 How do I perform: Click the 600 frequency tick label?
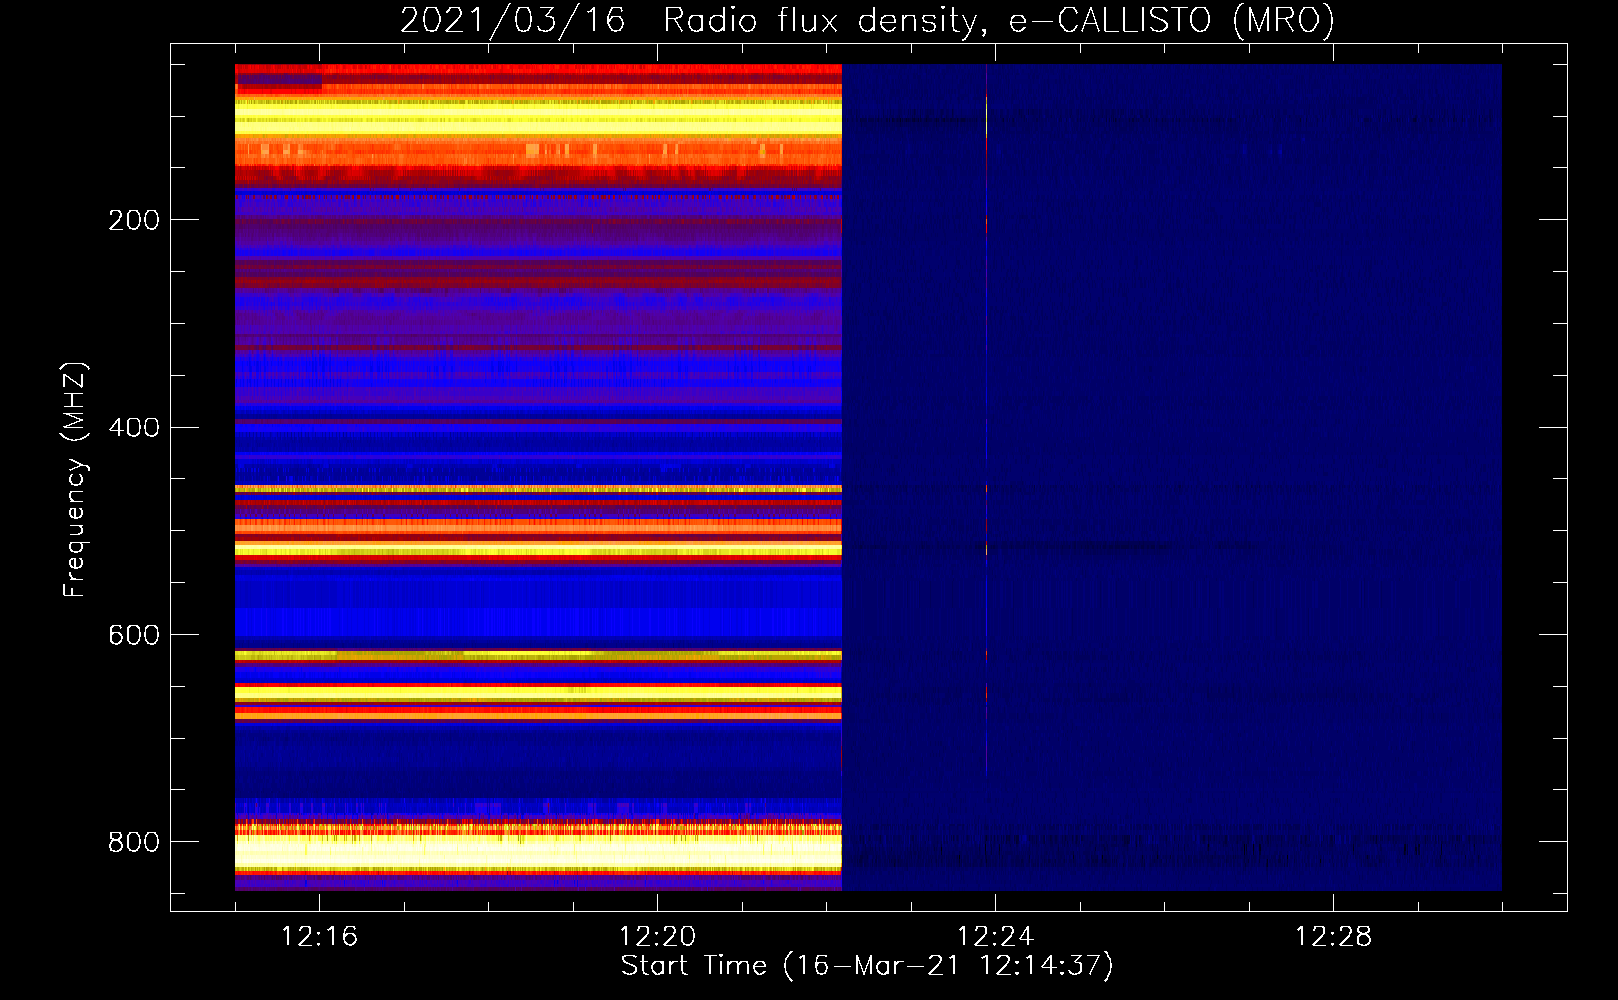pyautogui.click(x=134, y=635)
